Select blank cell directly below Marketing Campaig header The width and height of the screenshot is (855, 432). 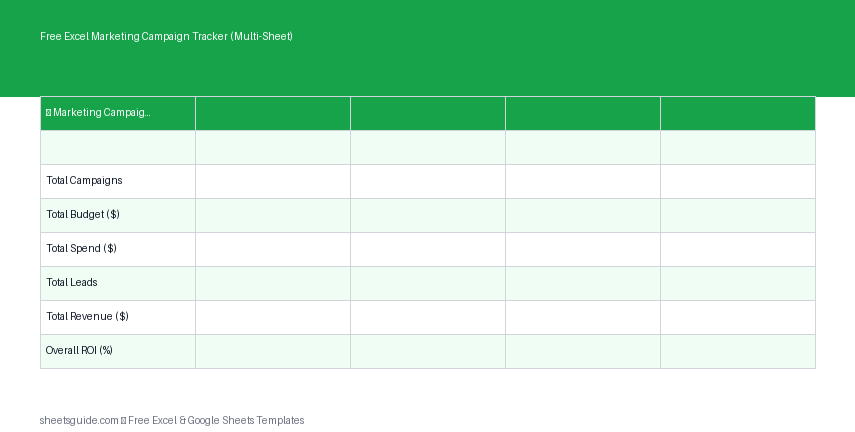tap(117, 147)
